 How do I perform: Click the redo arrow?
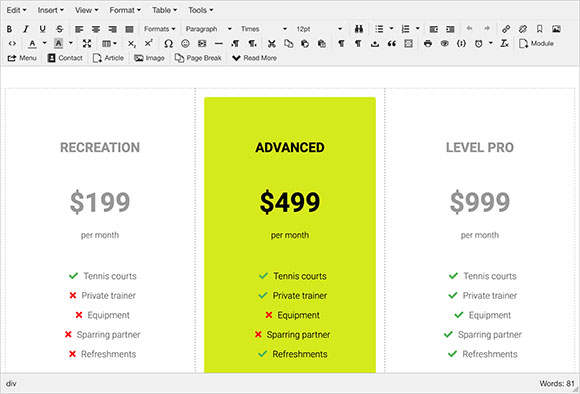[x=486, y=29]
